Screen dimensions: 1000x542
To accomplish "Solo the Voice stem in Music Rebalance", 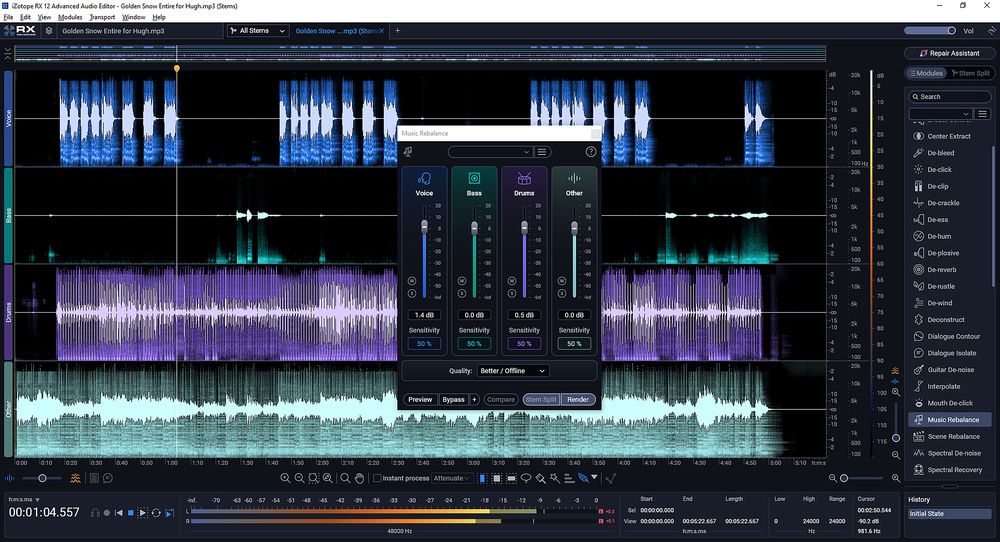I will (x=412, y=293).
